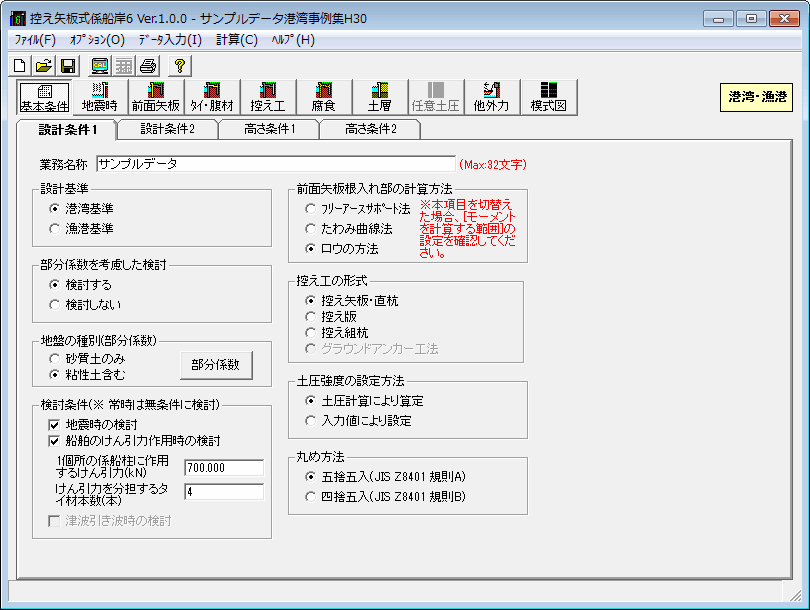
Task: Toggle 船舶のけん引力作用時の検討 checkbox
Action: 134,441
